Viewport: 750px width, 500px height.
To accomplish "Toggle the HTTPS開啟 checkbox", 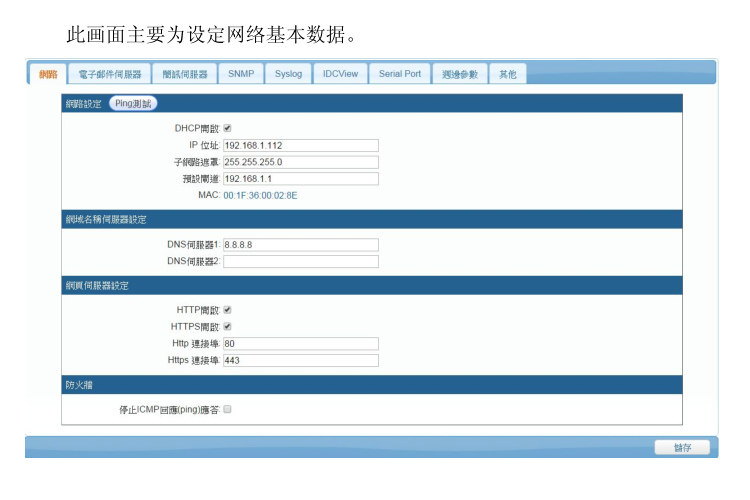I will tap(227, 327).
